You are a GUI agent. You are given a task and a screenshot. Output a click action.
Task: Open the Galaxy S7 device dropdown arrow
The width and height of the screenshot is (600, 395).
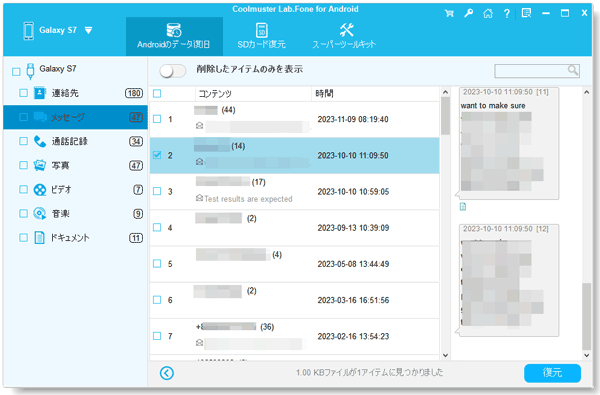tap(88, 30)
